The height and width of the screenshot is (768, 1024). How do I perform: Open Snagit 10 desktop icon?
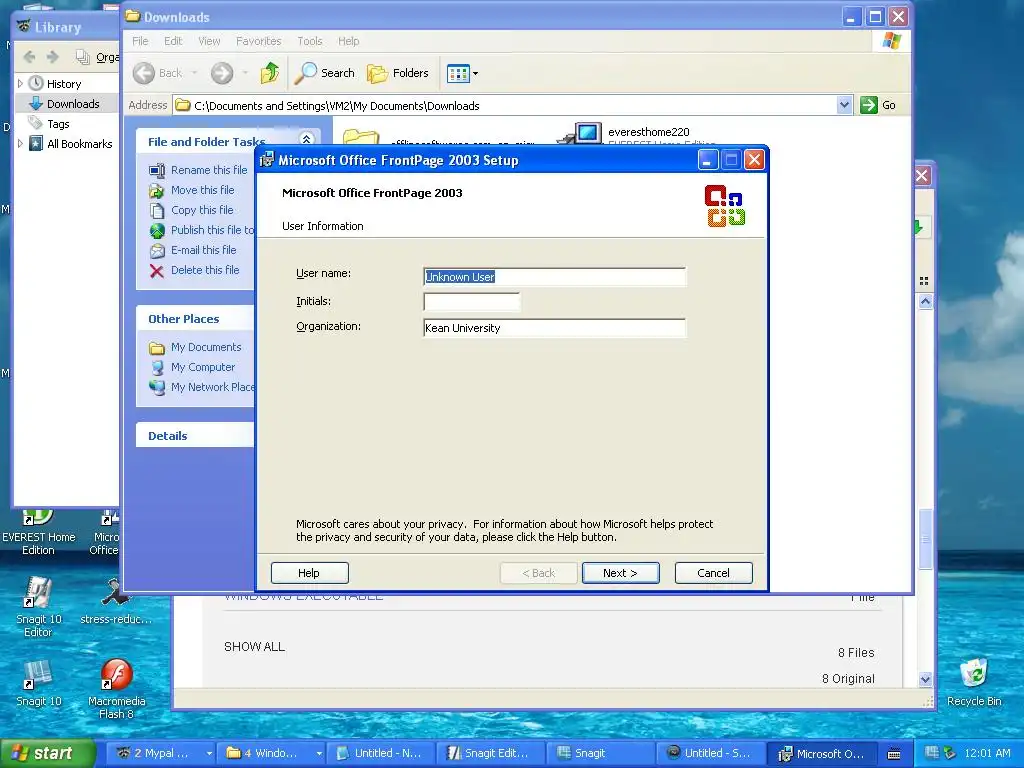pos(38,683)
